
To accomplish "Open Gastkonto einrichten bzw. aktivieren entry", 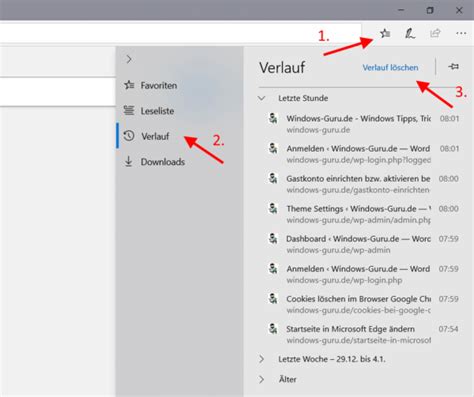I will click(363, 184).
